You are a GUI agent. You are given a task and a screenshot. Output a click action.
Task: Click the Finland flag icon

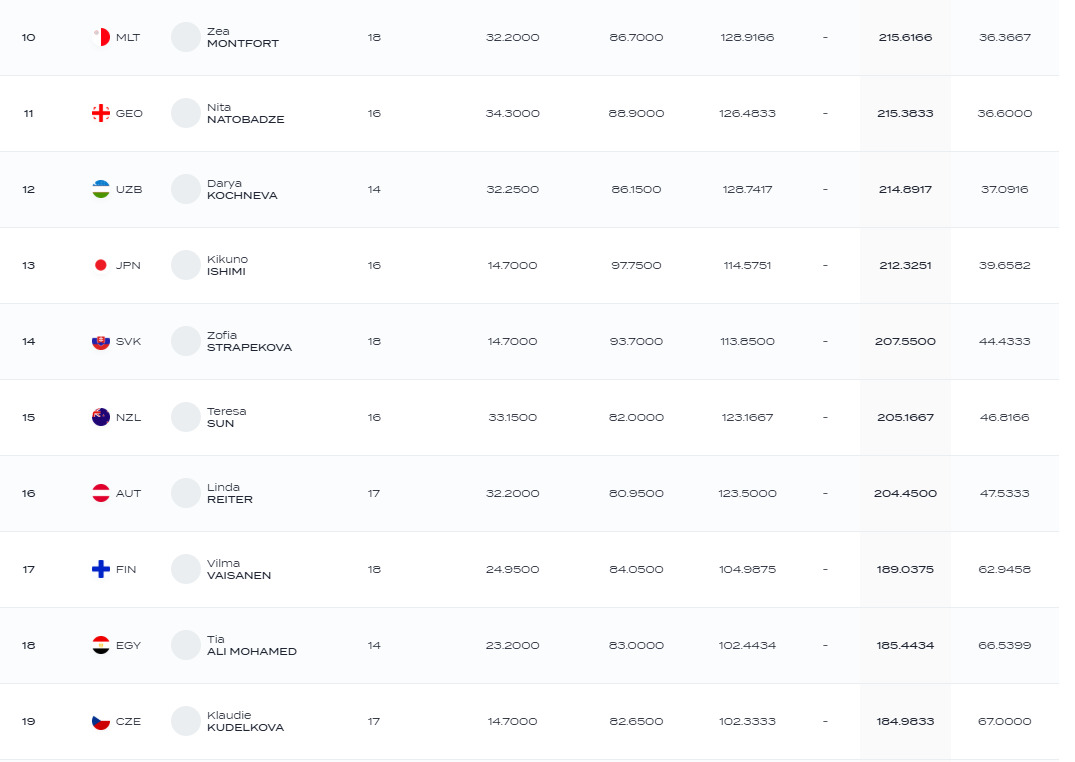pyautogui.click(x=101, y=569)
